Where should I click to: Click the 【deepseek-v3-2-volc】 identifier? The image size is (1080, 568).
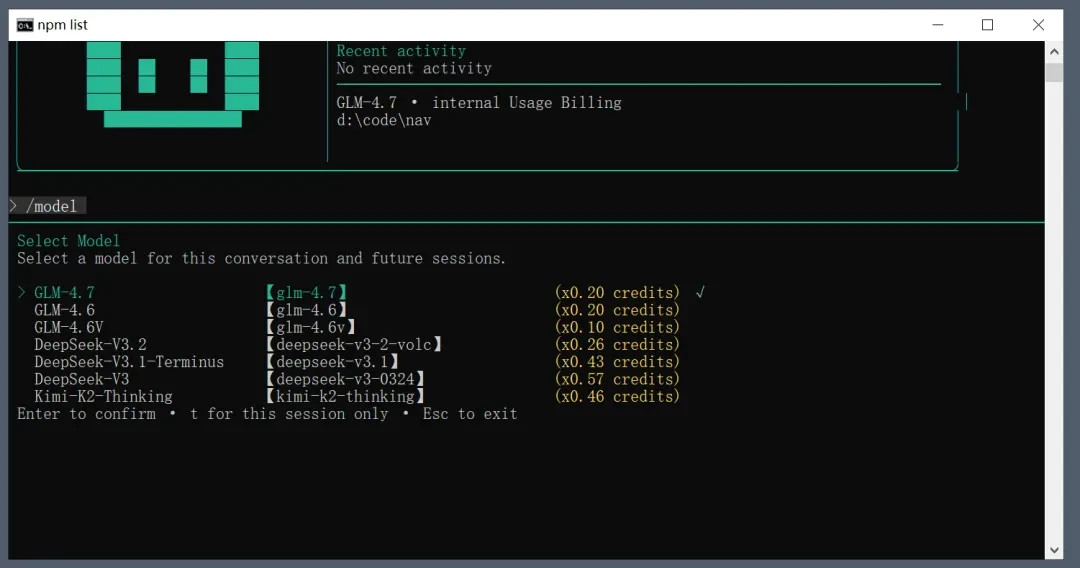[x=354, y=344]
